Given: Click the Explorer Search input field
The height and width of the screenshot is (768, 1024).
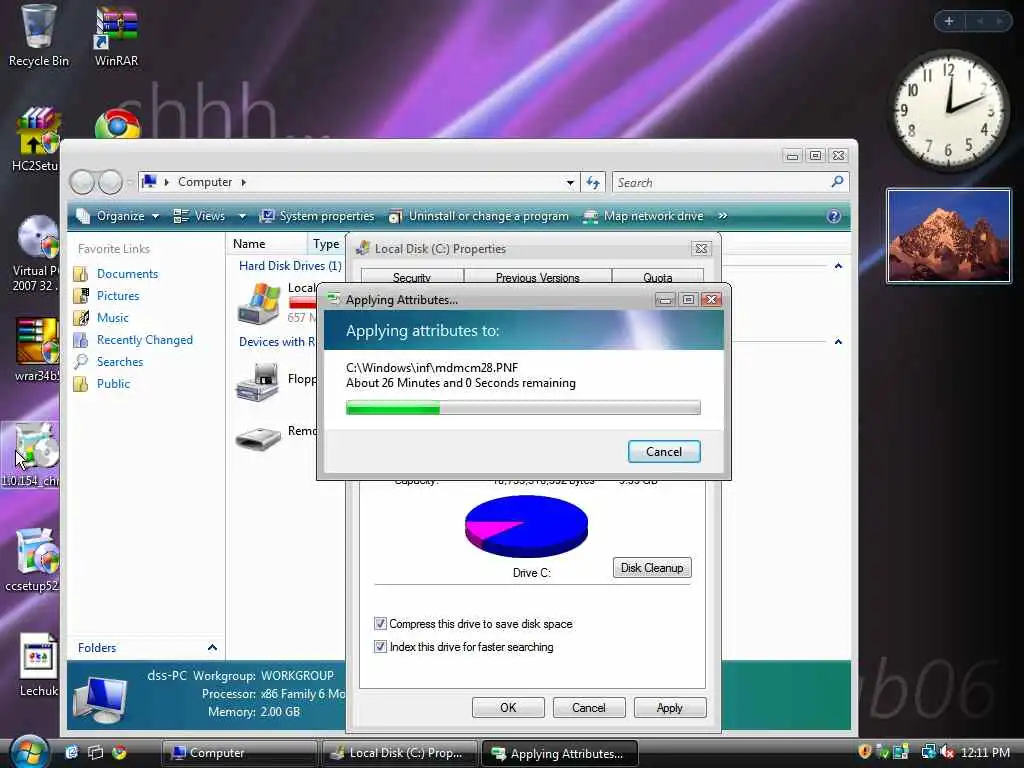Looking at the screenshot, I should (722, 182).
